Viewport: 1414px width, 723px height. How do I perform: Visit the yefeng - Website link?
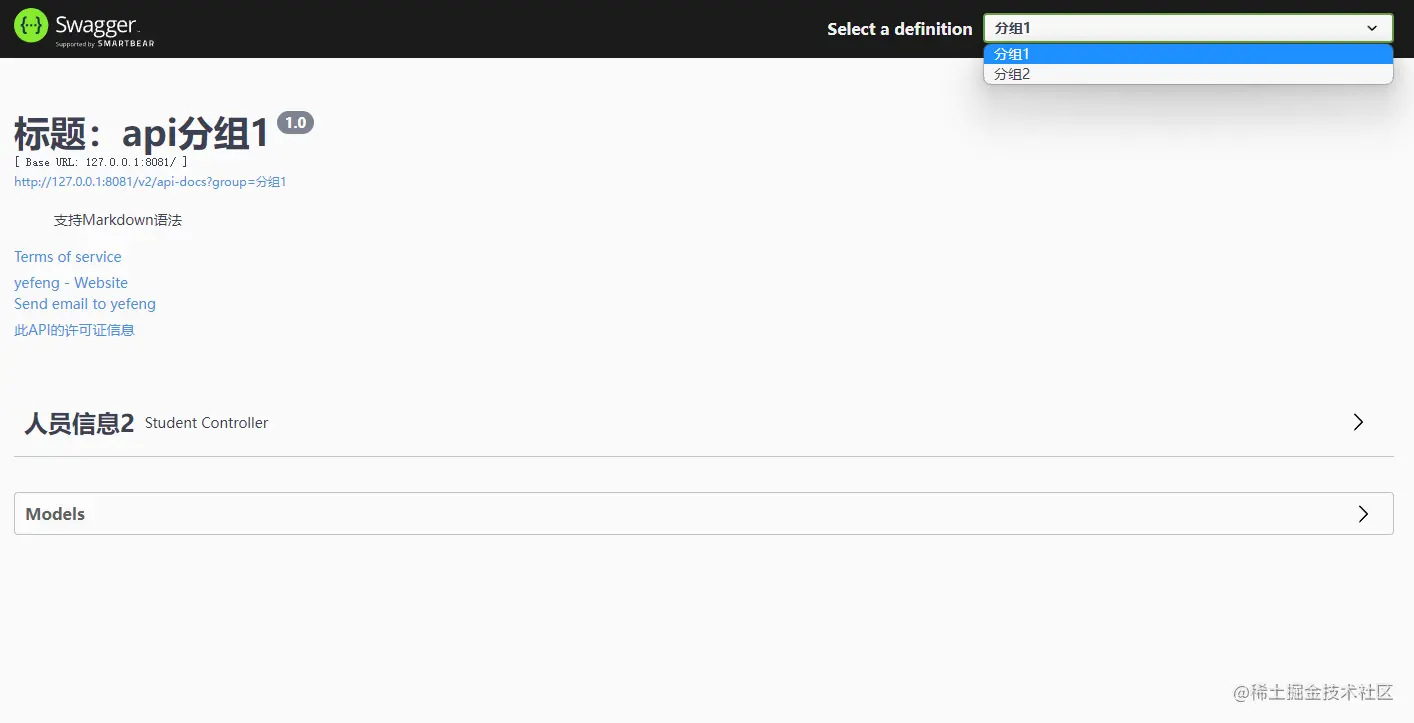pos(71,283)
